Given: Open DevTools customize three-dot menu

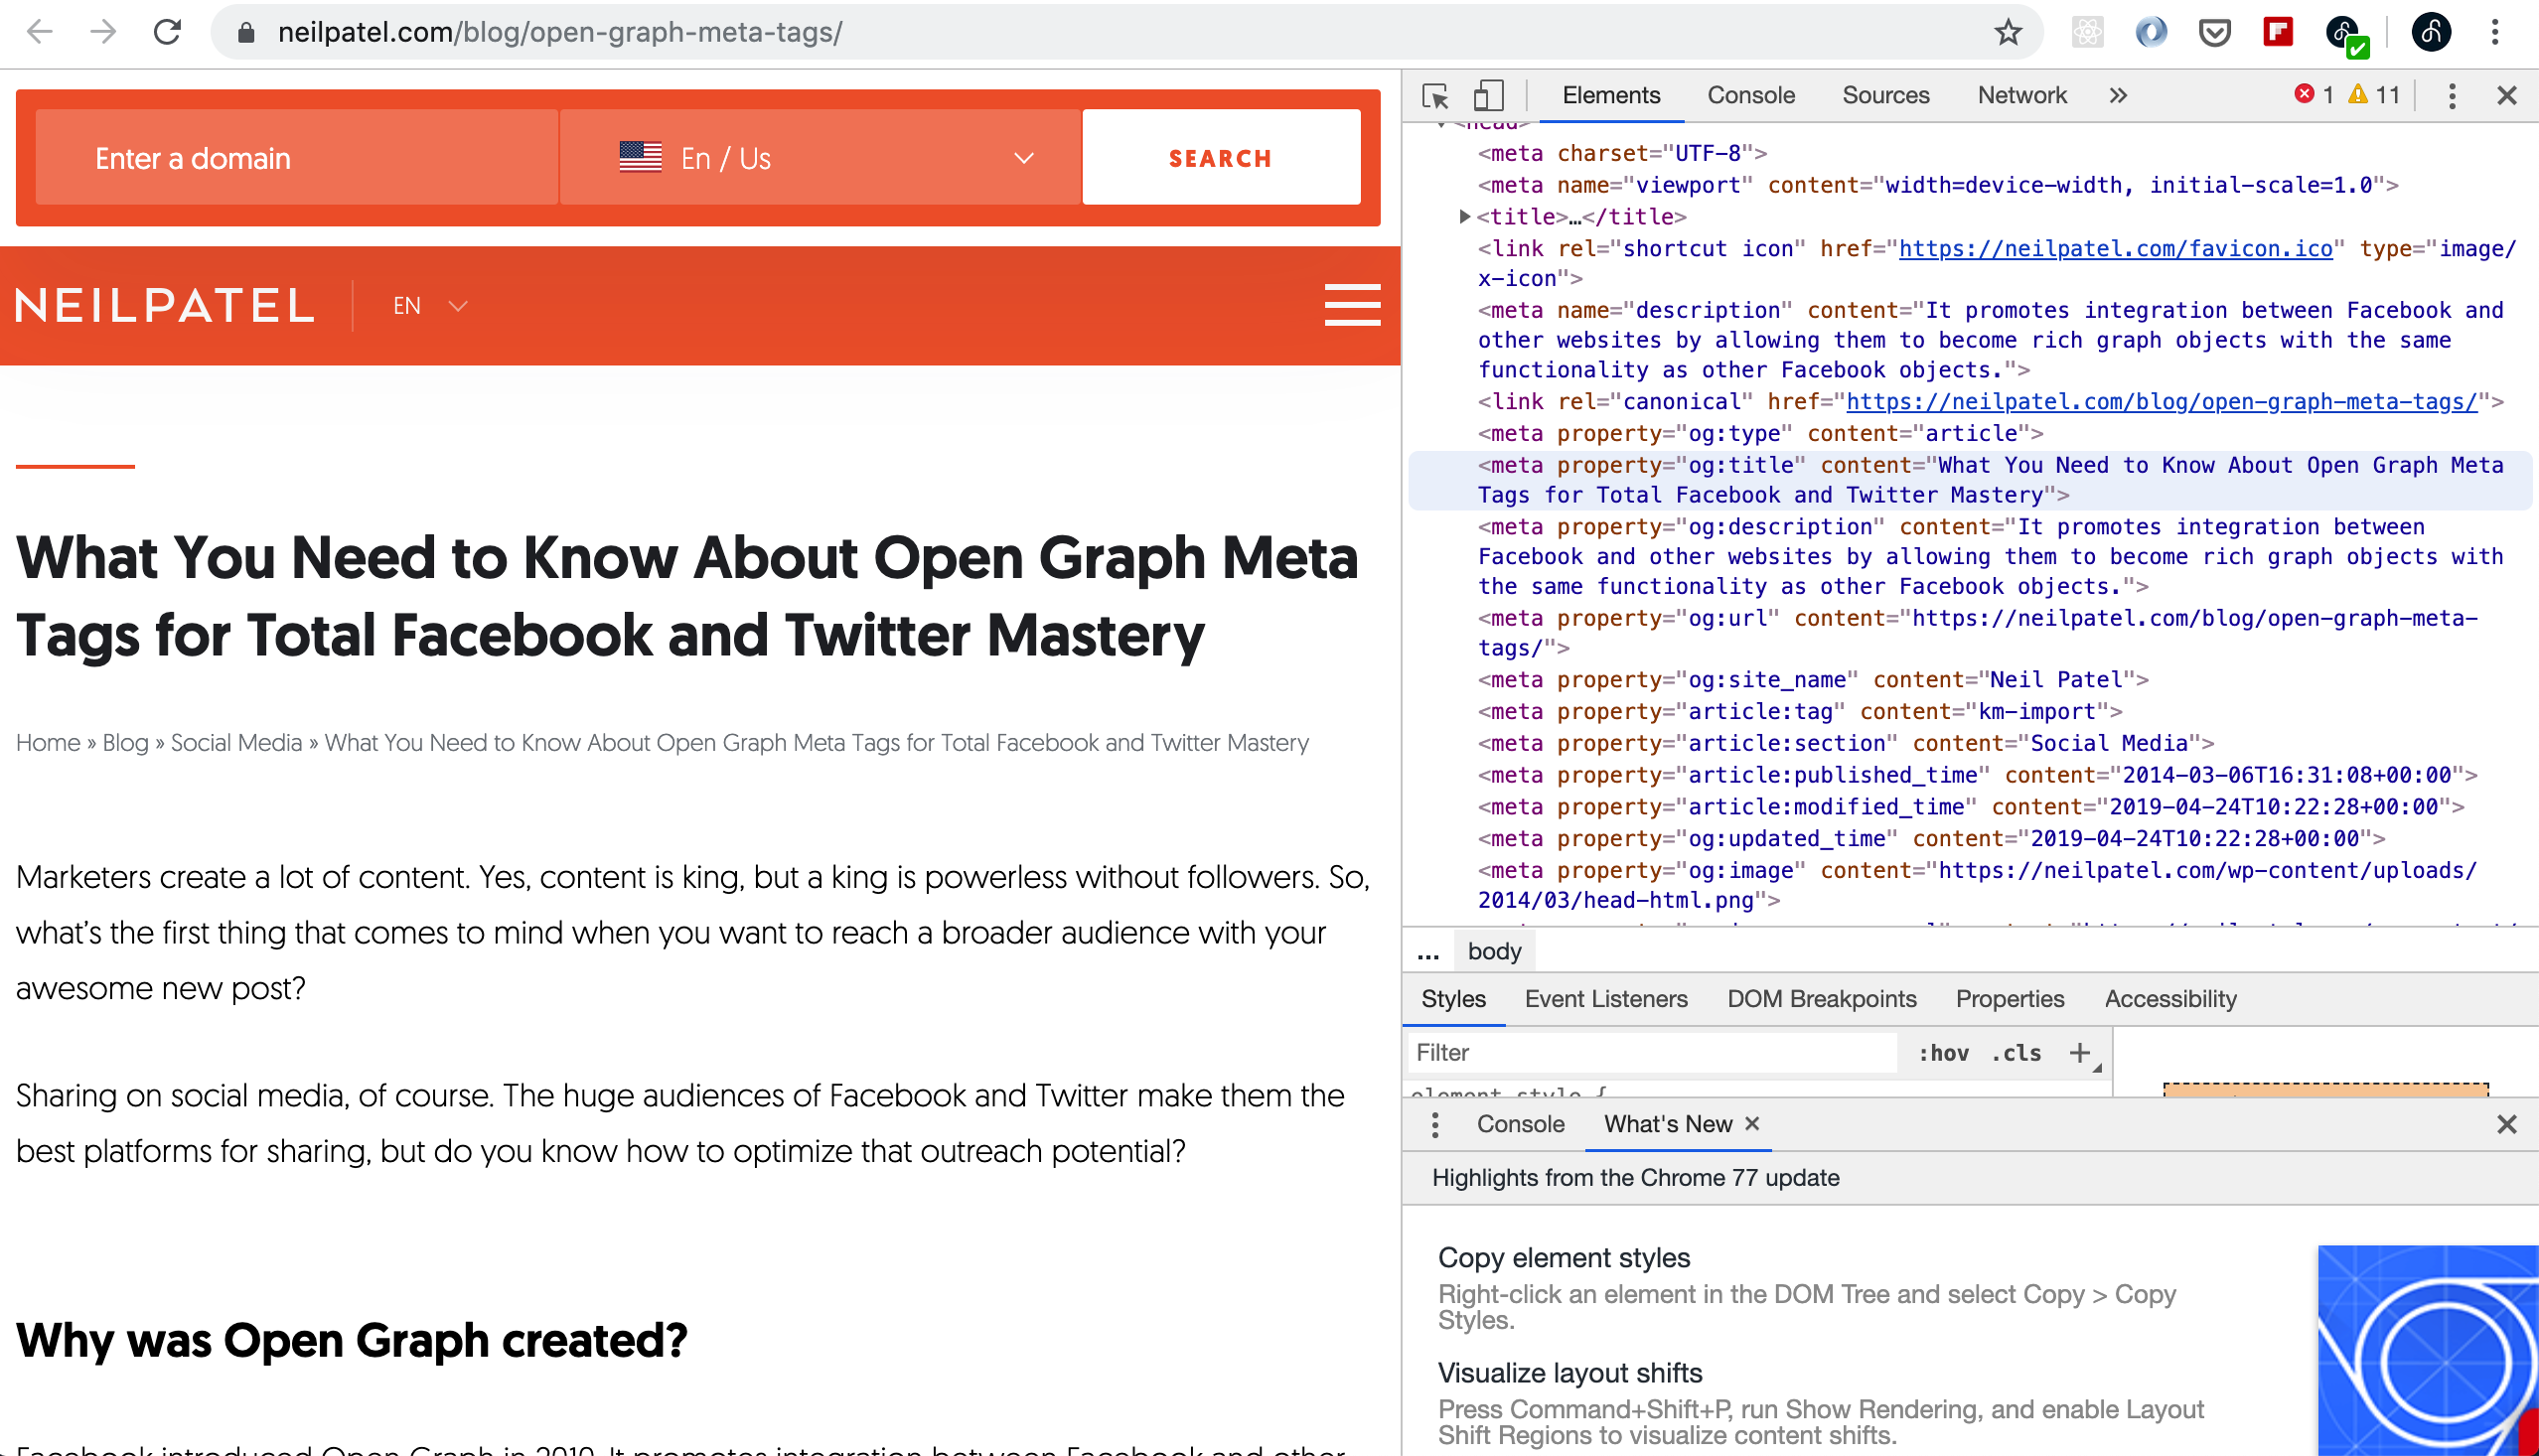Looking at the screenshot, I should point(2451,96).
